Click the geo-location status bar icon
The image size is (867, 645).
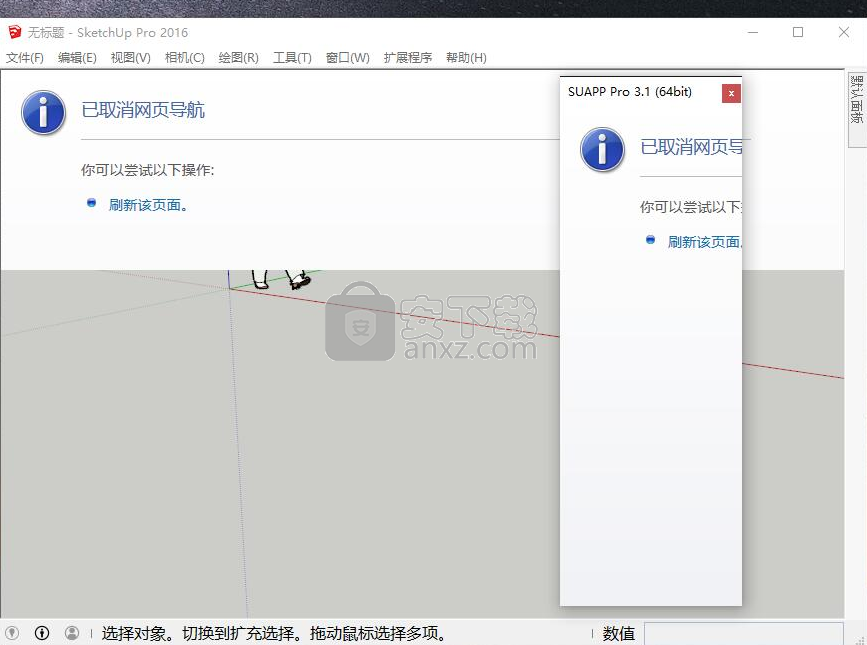pyautogui.click(x=12, y=633)
